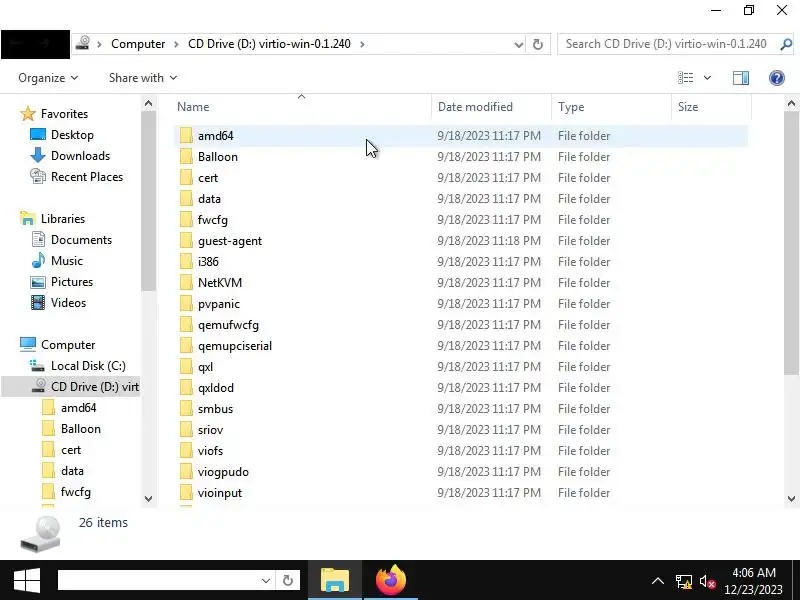
Task: Click the search magnifier icon
Action: 786,44
